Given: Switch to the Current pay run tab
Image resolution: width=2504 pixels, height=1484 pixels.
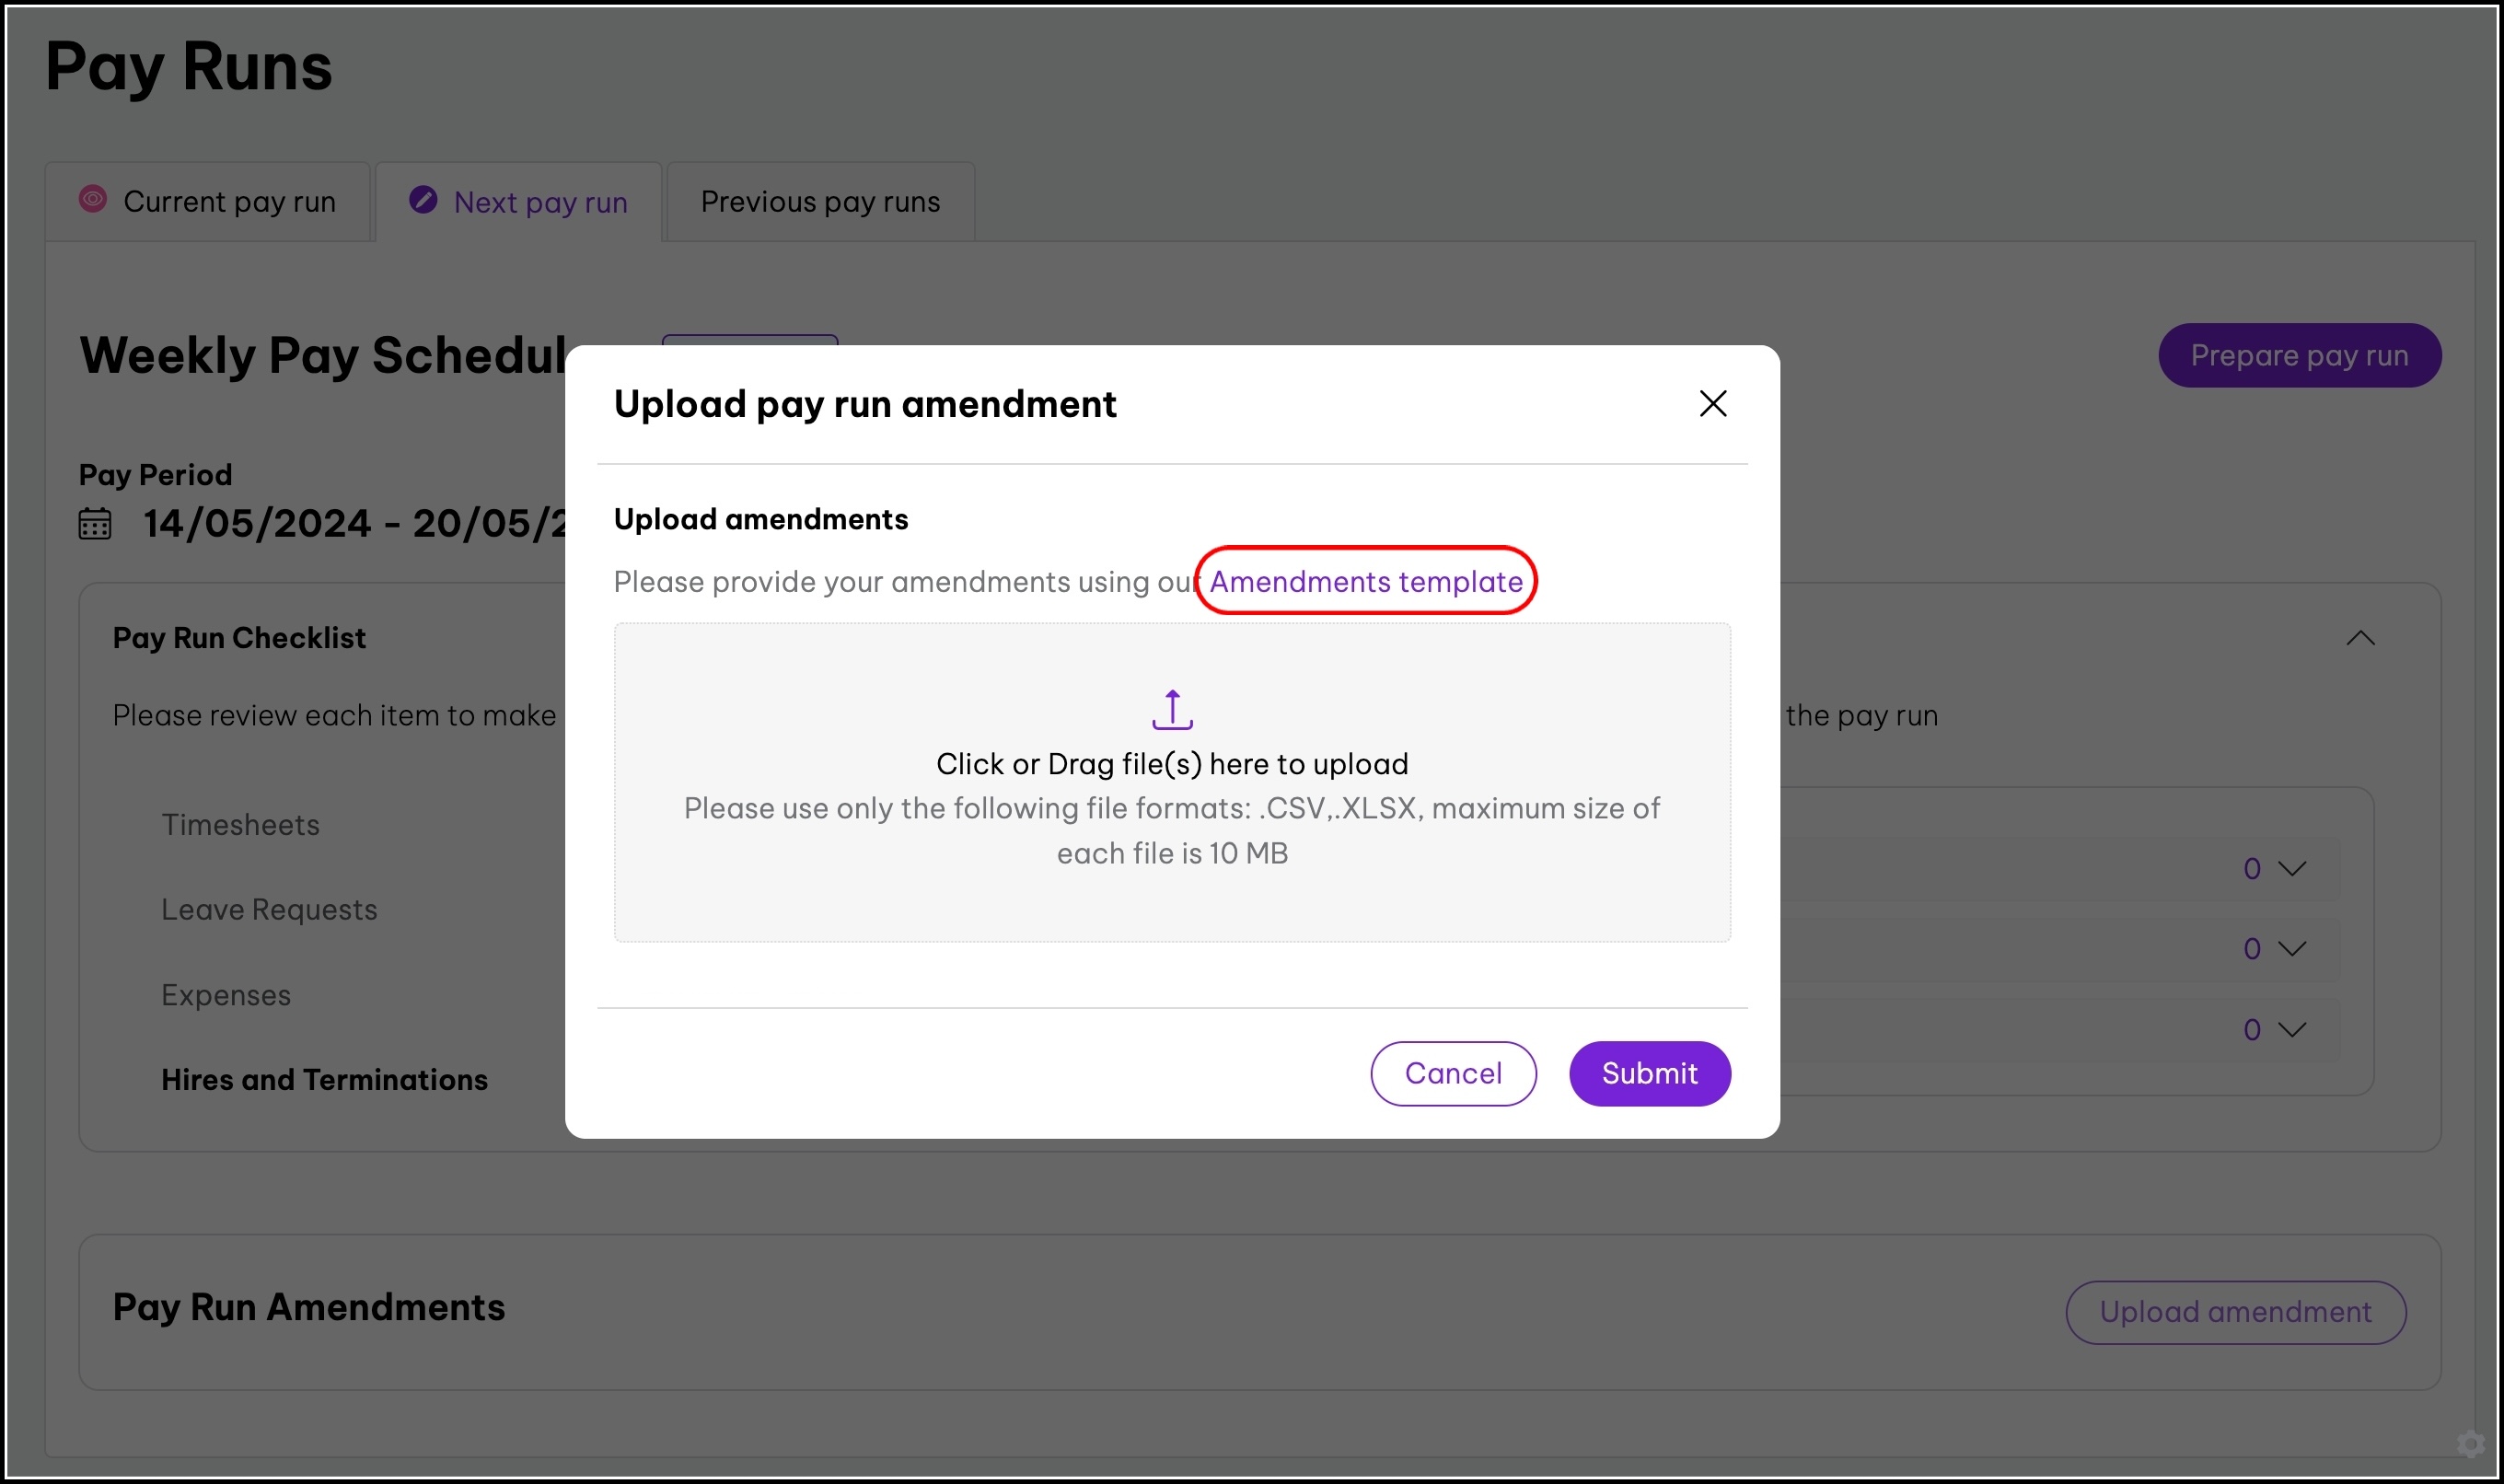Looking at the screenshot, I should pos(229,202).
